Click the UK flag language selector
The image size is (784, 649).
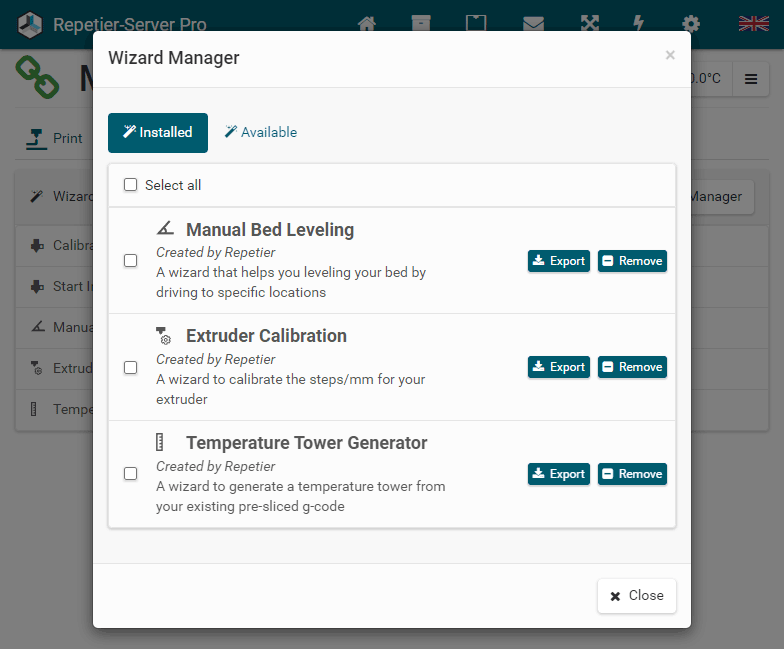[753, 24]
